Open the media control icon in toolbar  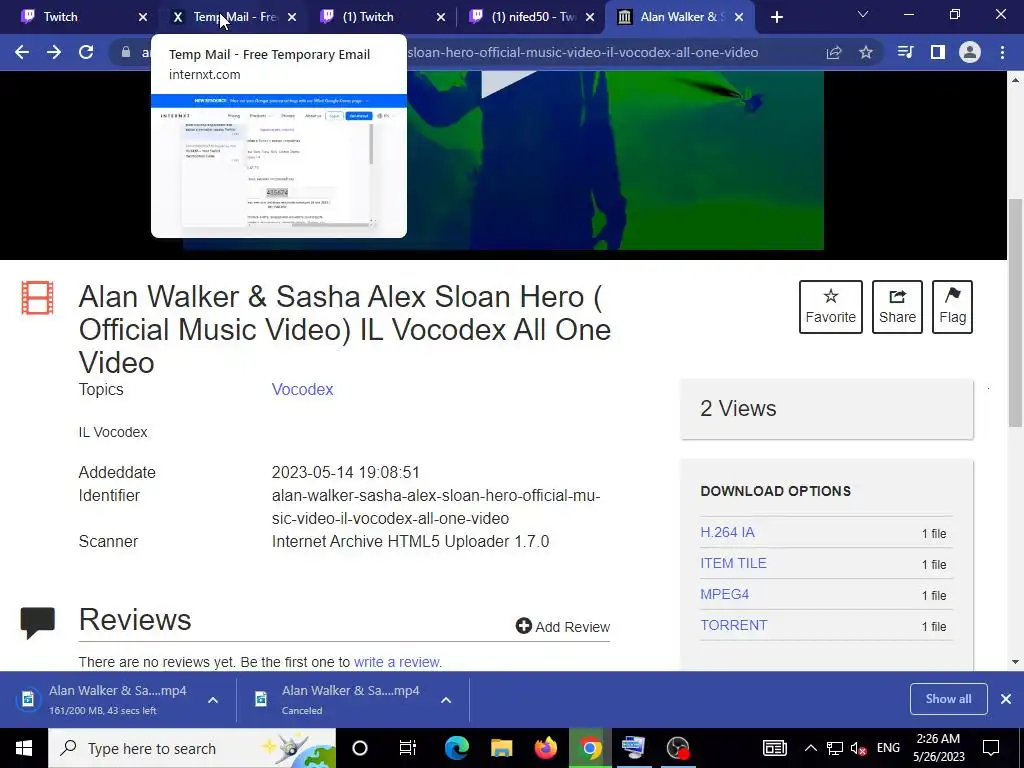tap(905, 52)
